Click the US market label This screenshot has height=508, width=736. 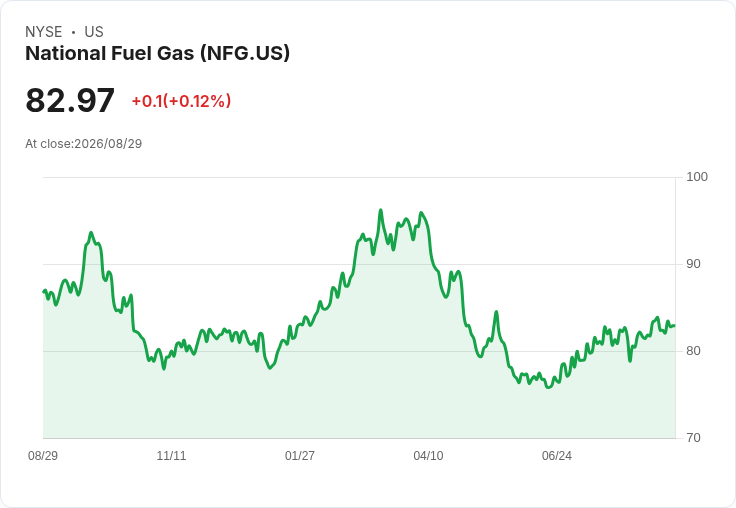(x=94, y=32)
